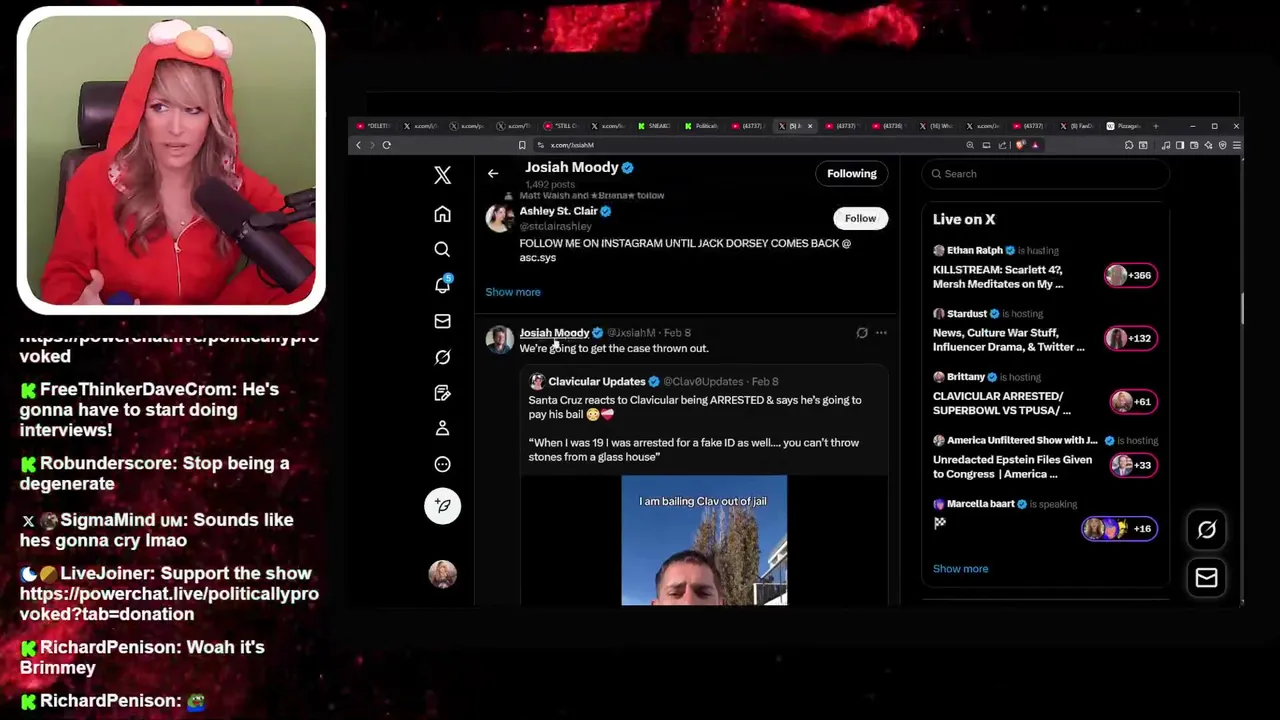Click +16 listeners badge on Marcella space
The image size is (1280, 720).
pyautogui.click(x=1119, y=528)
